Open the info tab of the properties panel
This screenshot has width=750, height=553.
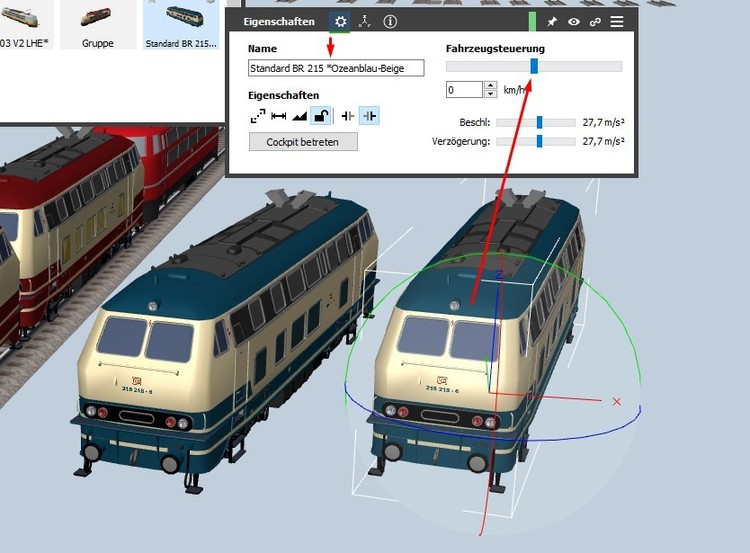point(390,22)
